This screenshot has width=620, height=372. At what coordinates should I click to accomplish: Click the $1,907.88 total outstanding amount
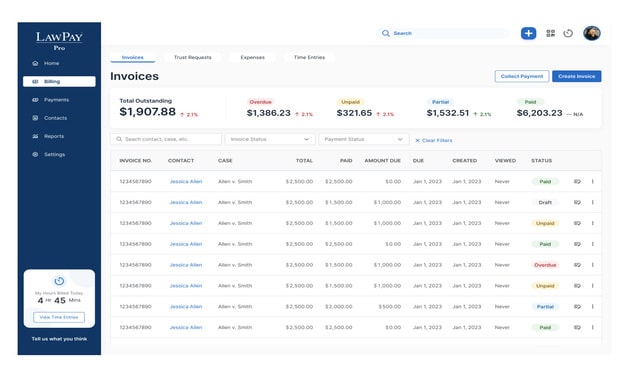[147, 112]
